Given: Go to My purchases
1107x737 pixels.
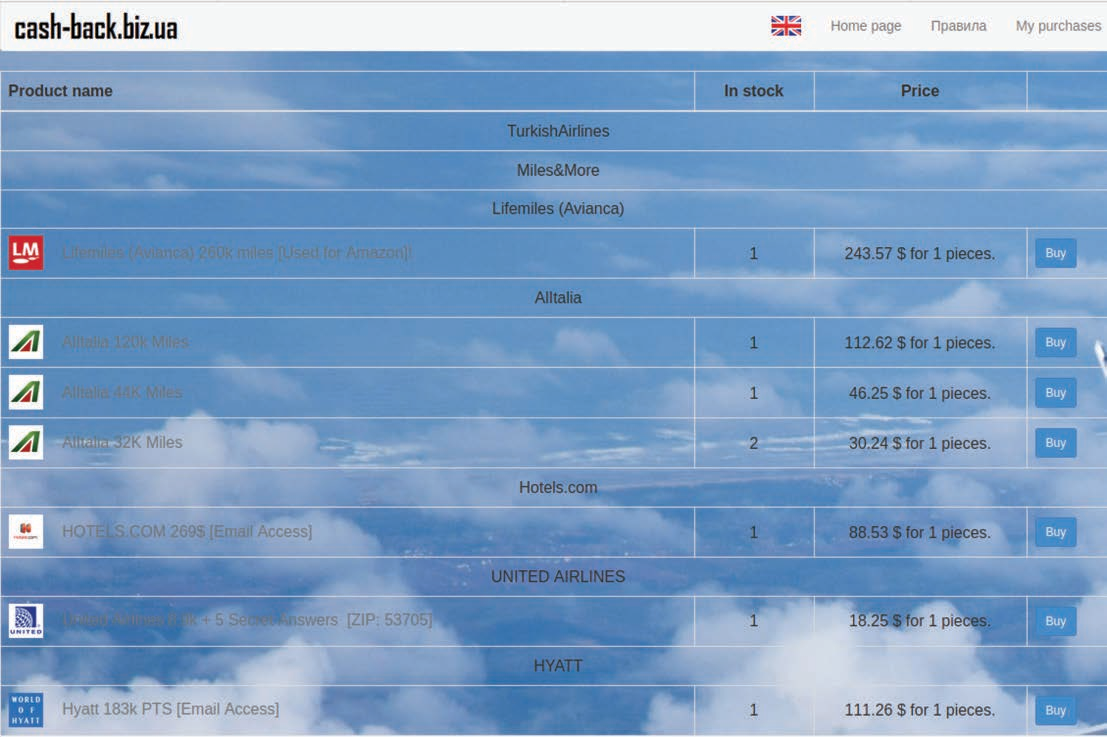Looking at the screenshot, I should (x=1058, y=26).
